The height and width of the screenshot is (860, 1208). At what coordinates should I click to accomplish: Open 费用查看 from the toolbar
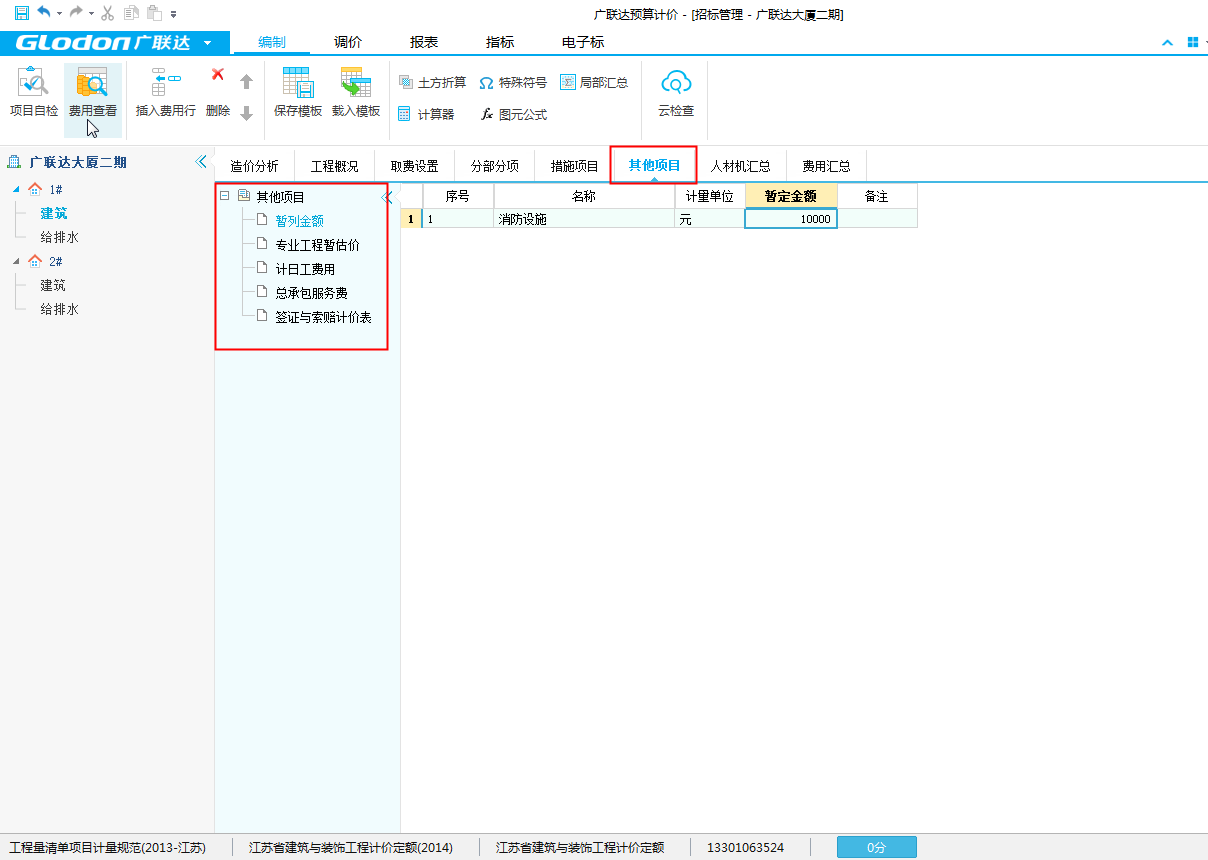(x=92, y=83)
